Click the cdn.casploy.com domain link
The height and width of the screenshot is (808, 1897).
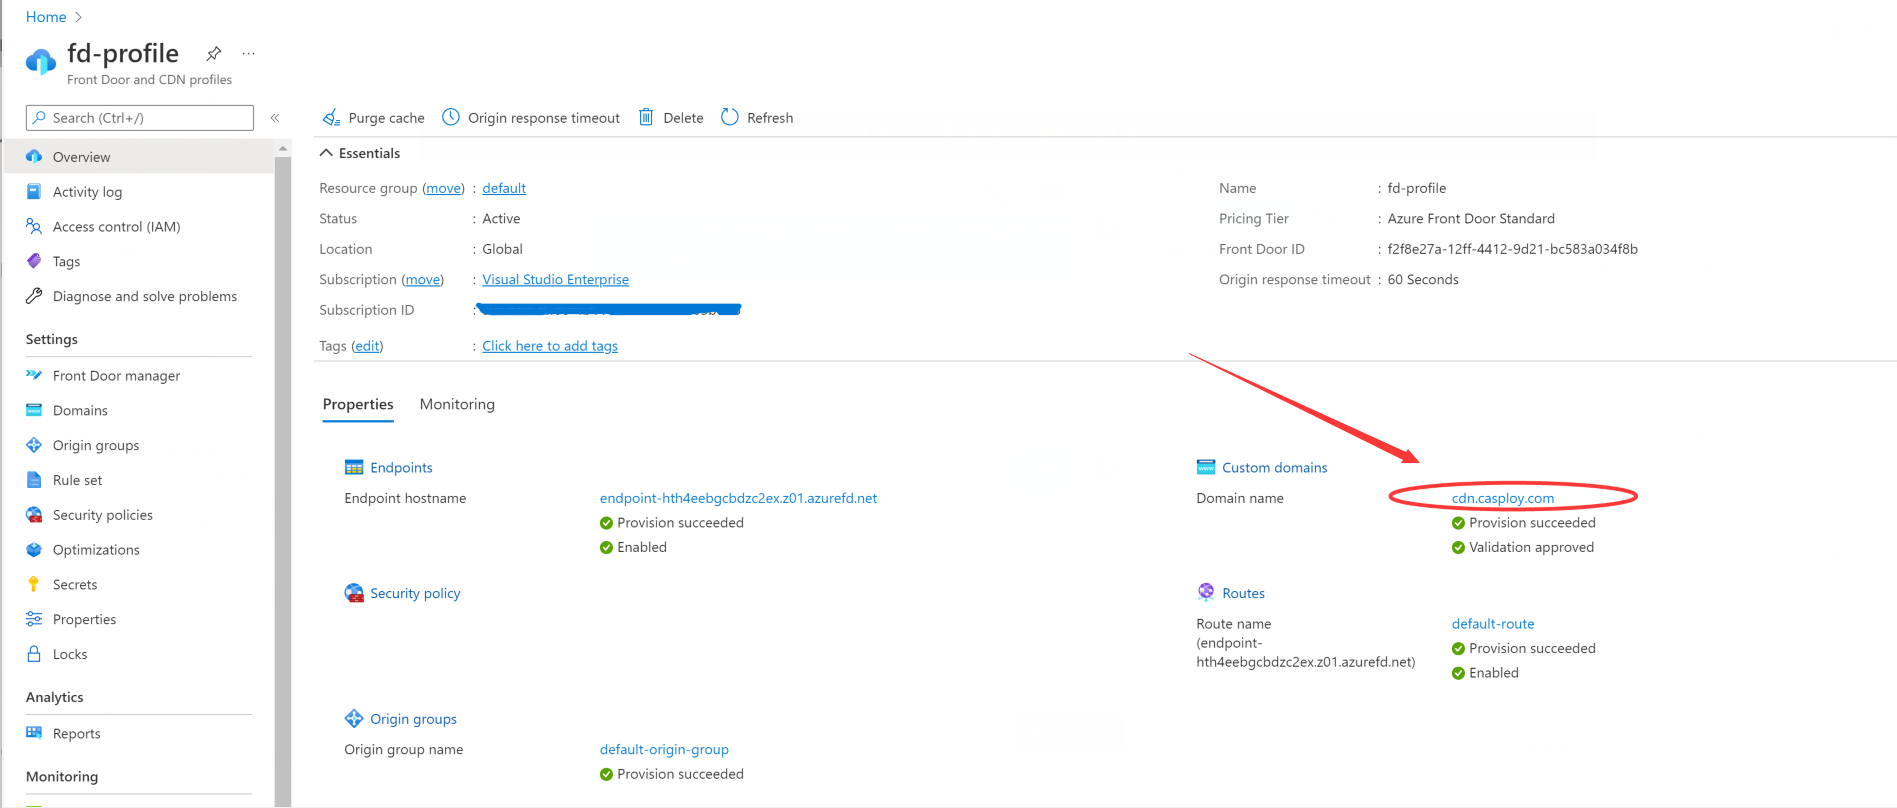coord(1502,498)
